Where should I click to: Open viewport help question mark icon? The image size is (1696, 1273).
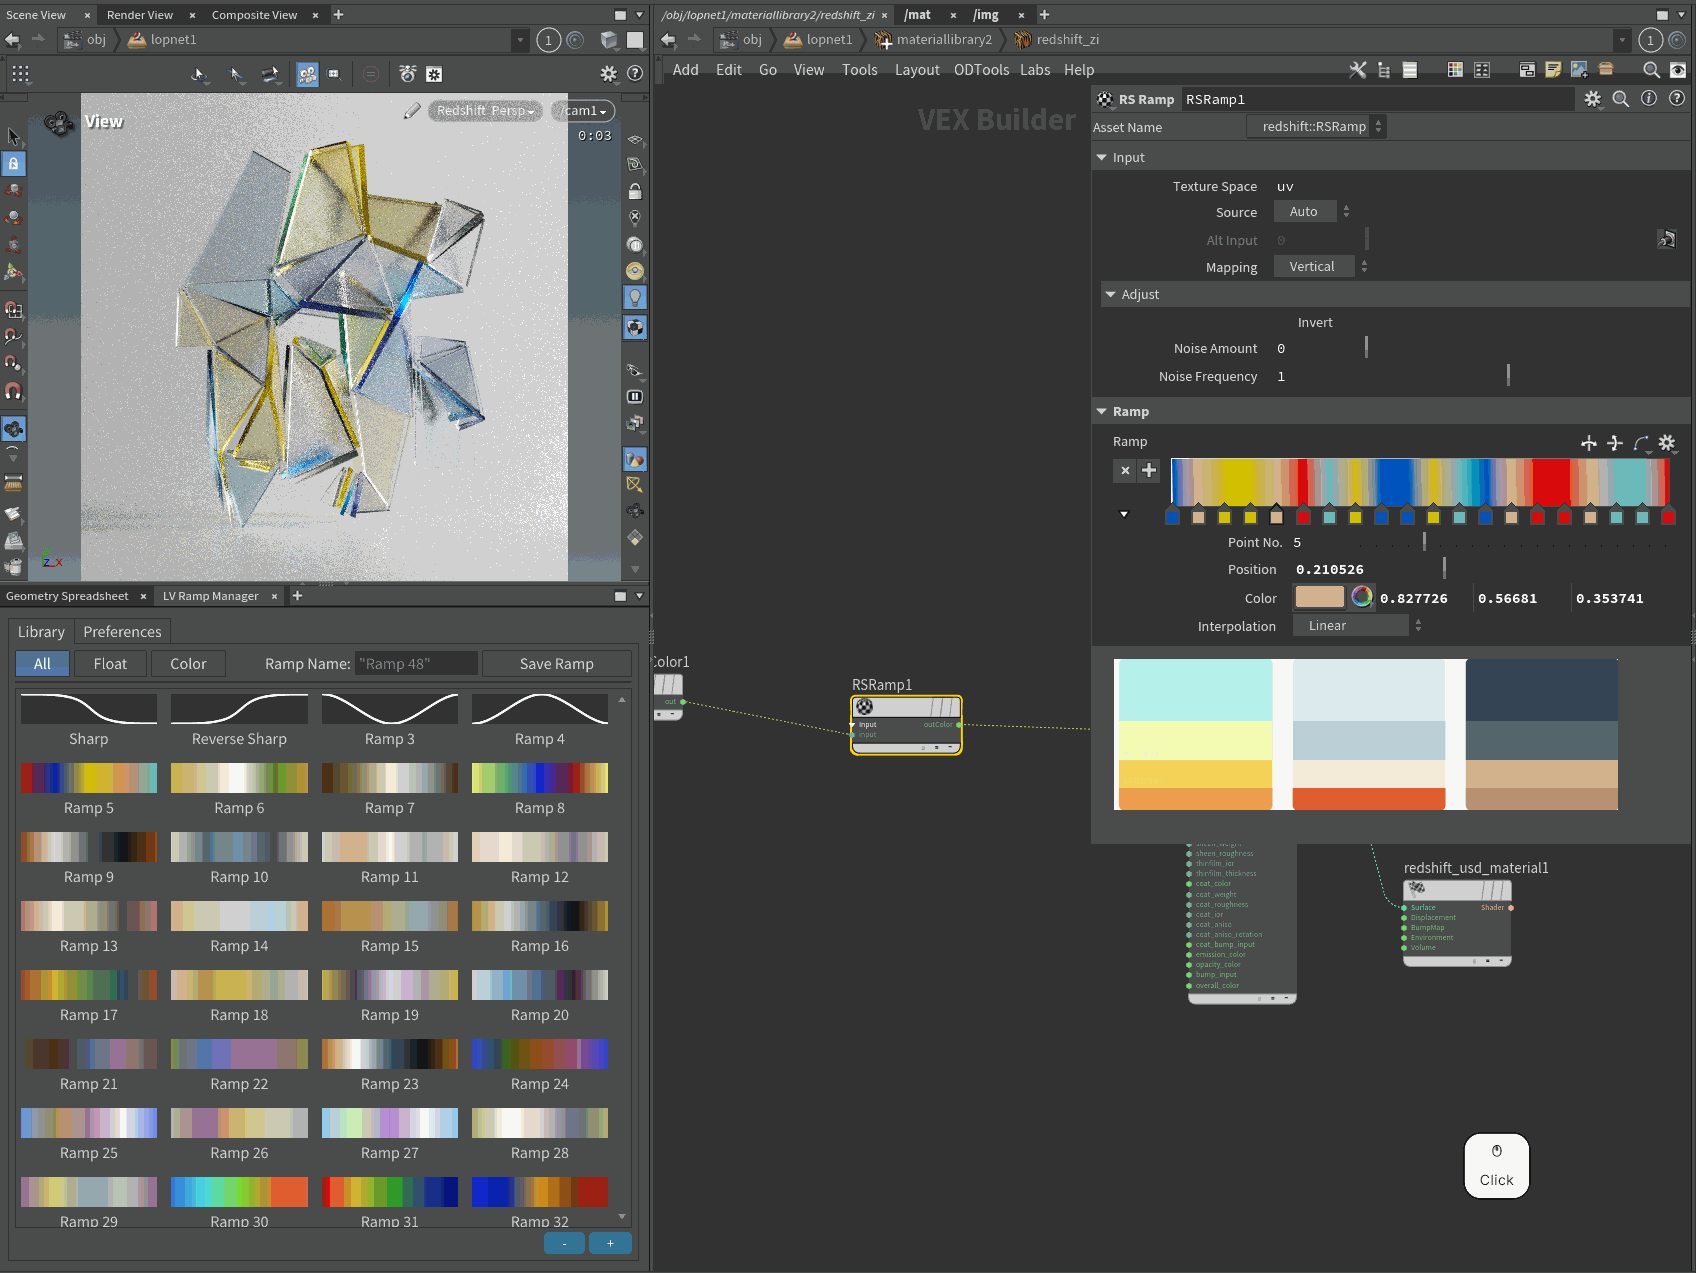[x=634, y=74]
